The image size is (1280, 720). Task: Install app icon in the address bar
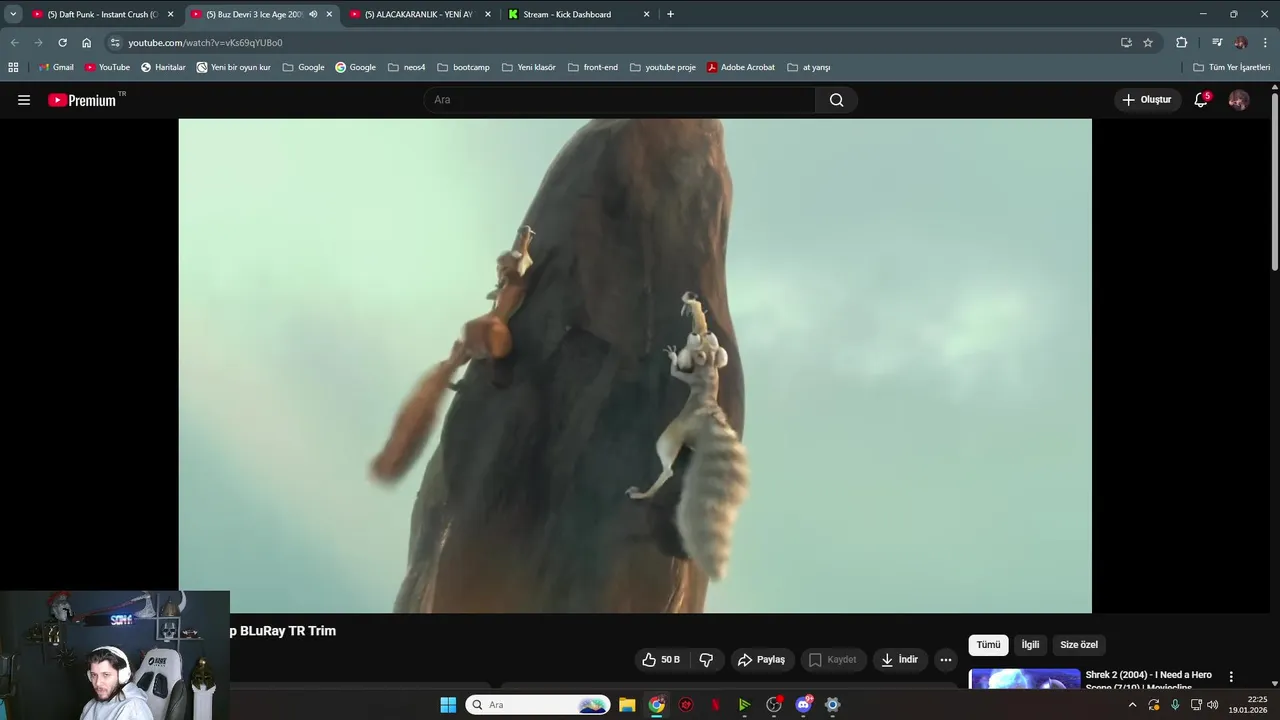1126,43
